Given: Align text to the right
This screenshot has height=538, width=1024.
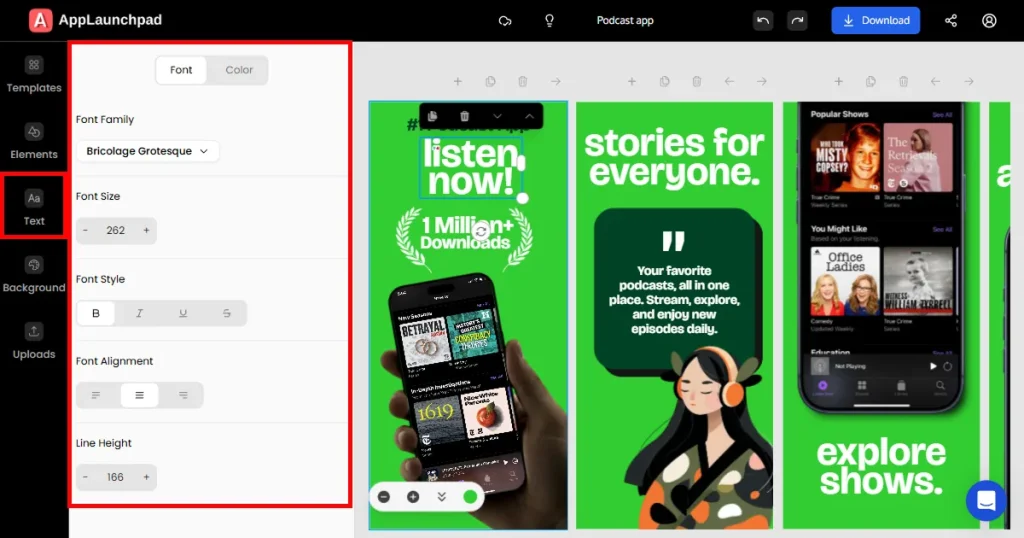Looking at the screenshot, I should click(183, 395).
